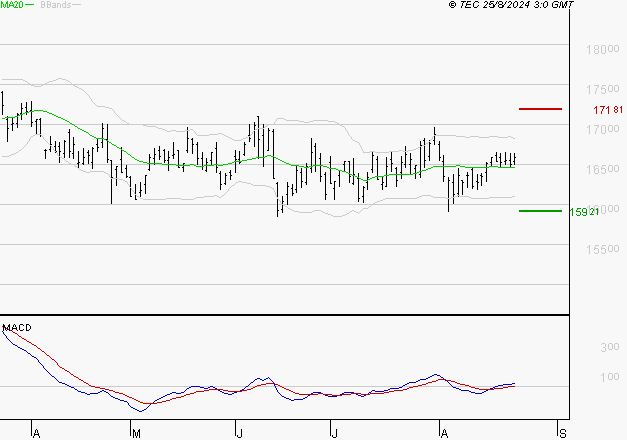
Task: Click the BBands legend label
Action: coord(55,4)
